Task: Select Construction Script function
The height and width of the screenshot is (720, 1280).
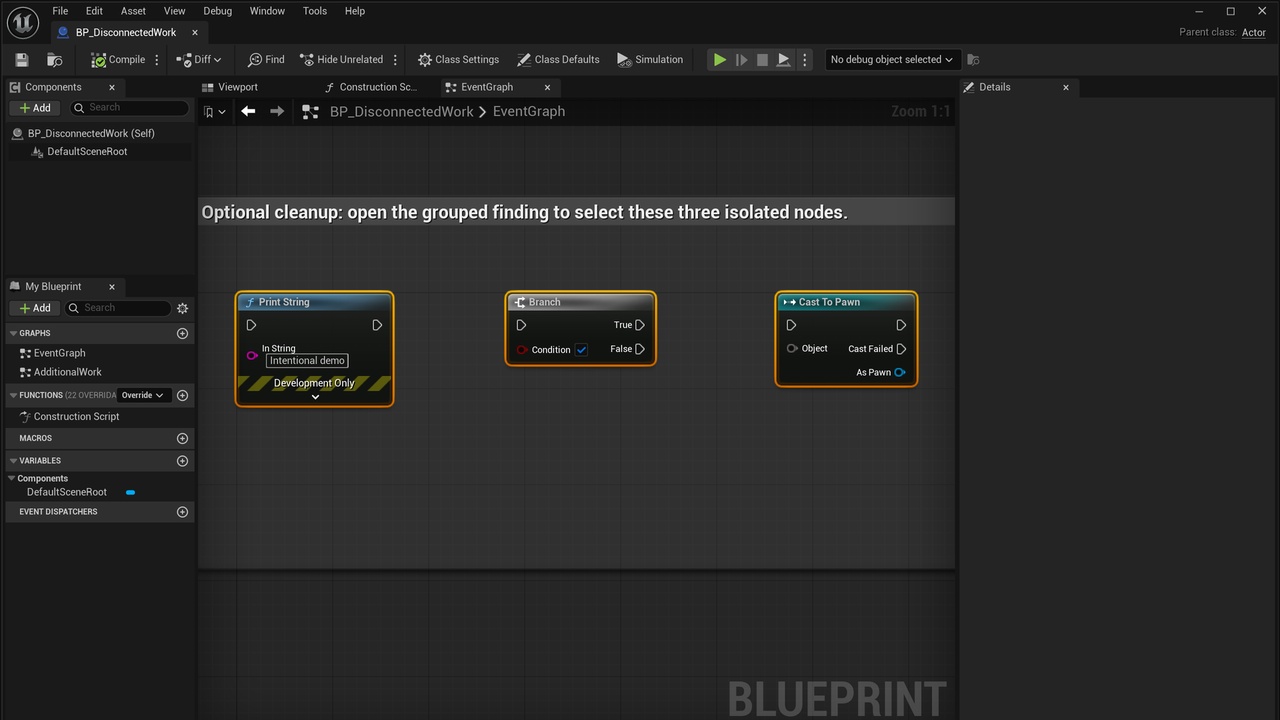Action: click(76, 417)
